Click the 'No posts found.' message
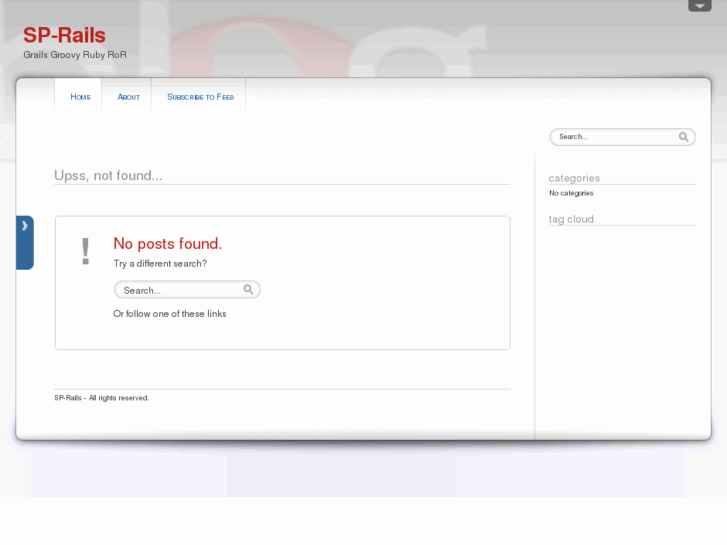The height and width of the screenshot is (545, 727). pyautogui.click(x=167, y=244)
